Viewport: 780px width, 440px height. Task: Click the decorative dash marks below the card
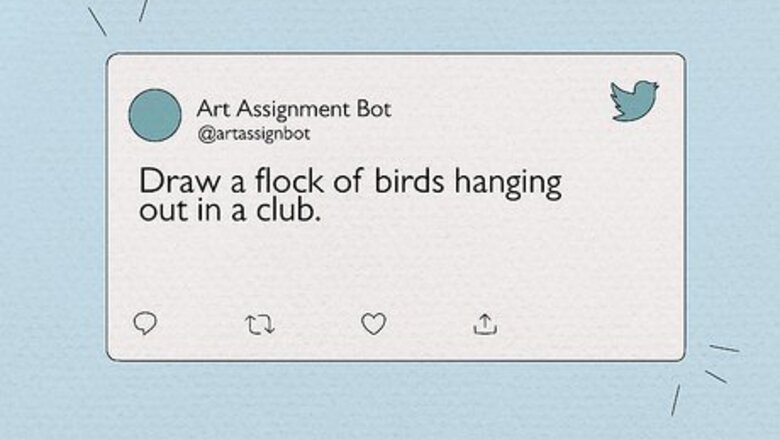[x=715, y=376]
